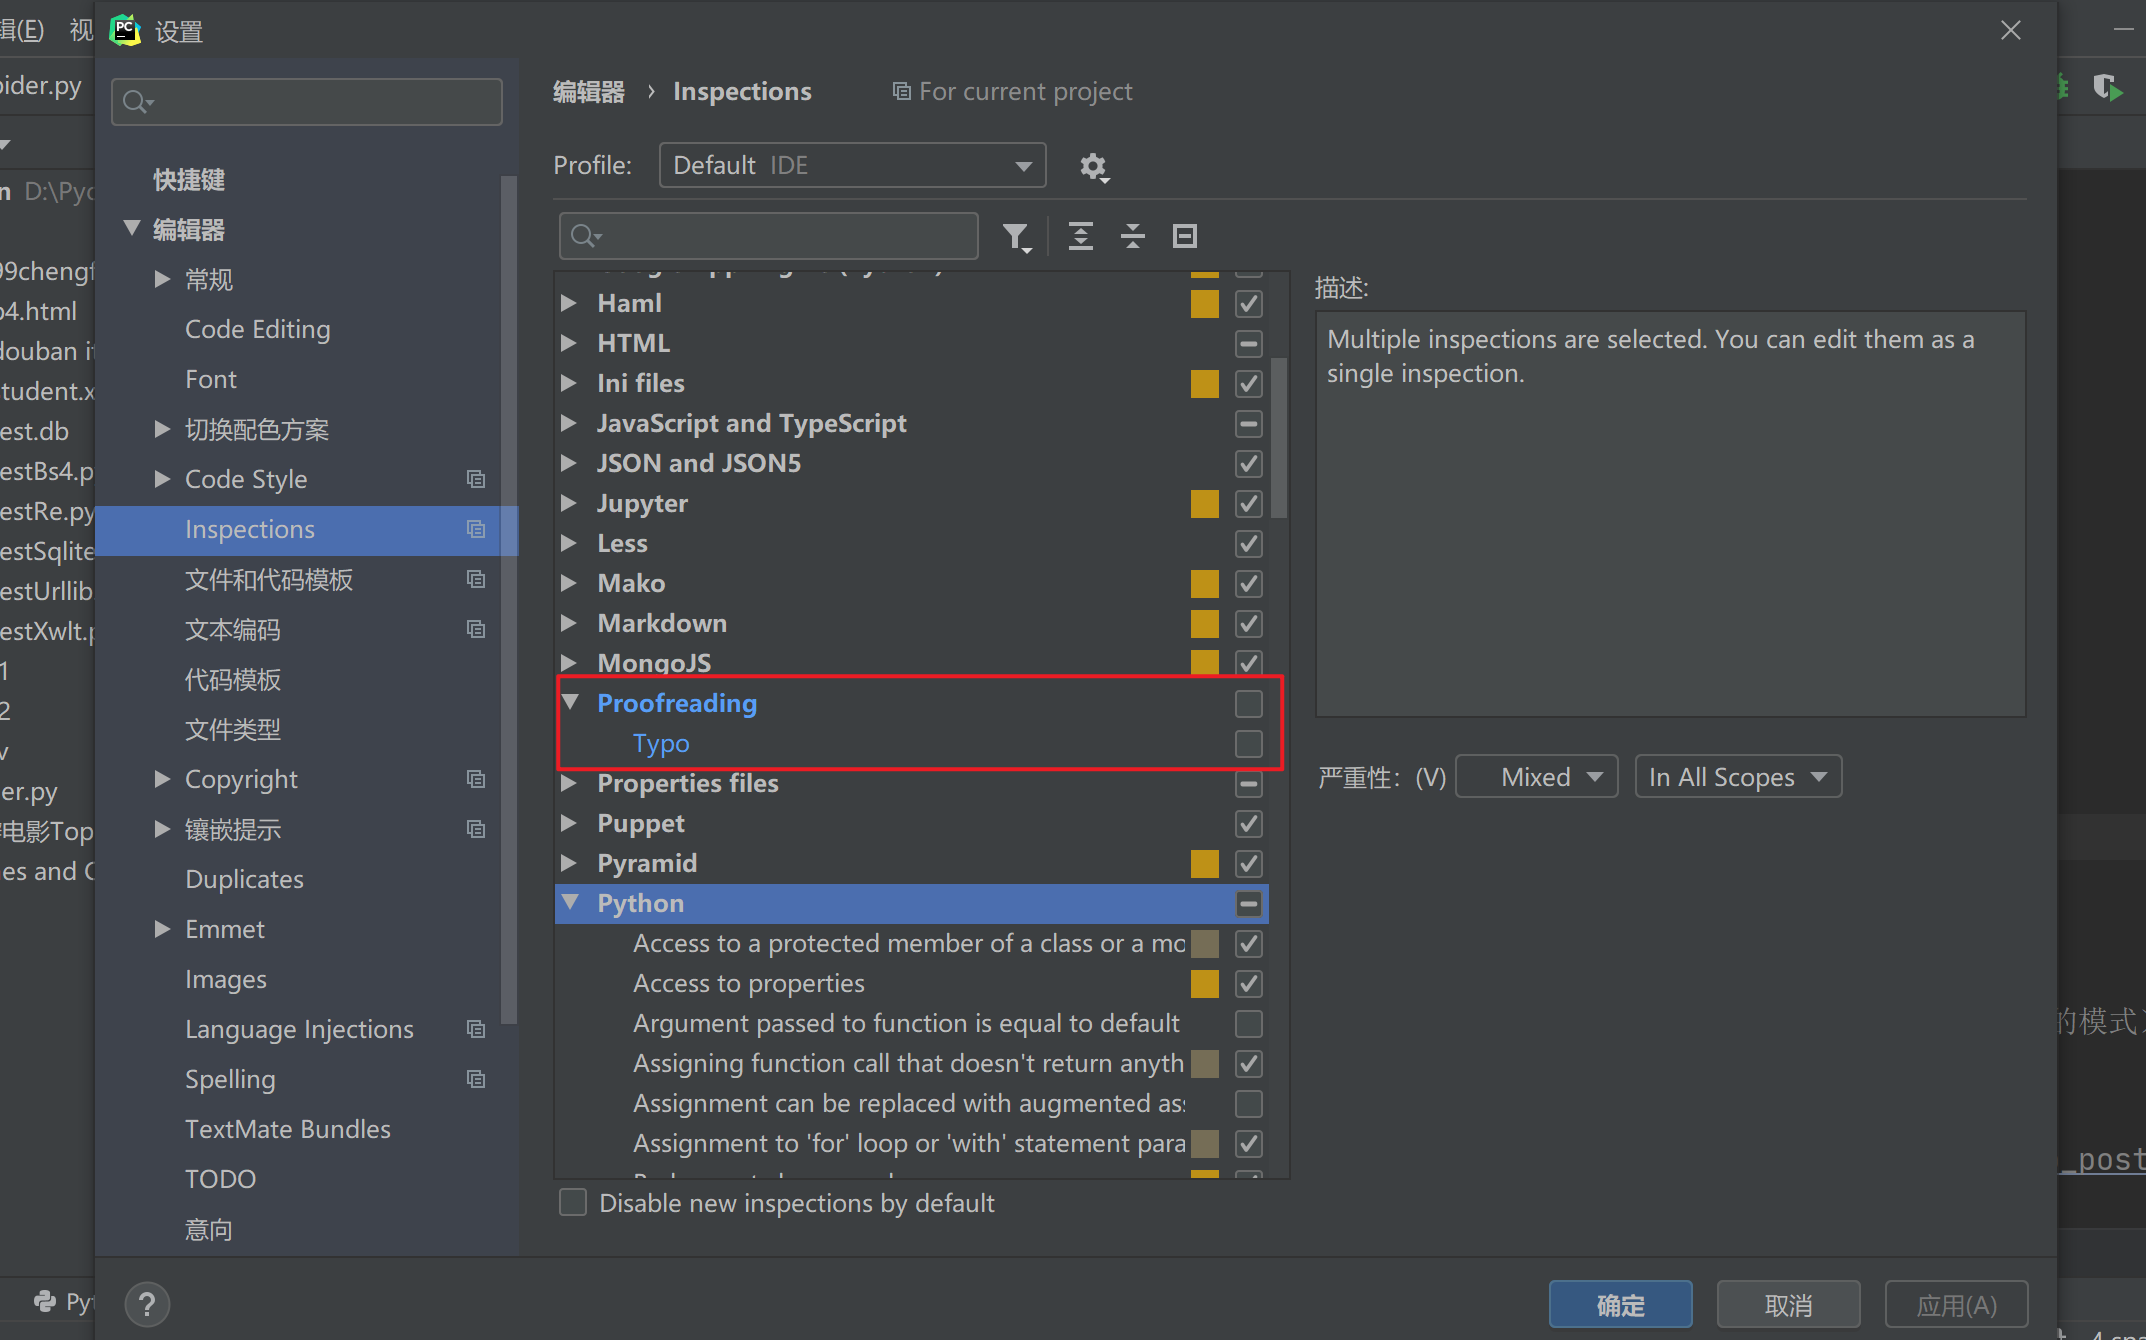Expand the 常规 settings section
The height and width of the screenshot is (1340, 2146).
[165, 278]
